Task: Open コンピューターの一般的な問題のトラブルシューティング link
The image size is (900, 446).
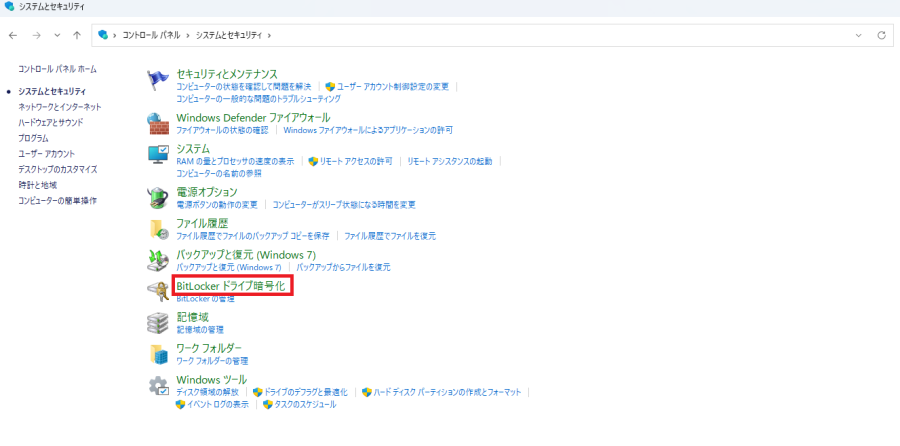Action: pyautogui.click(x=258, y=99)
